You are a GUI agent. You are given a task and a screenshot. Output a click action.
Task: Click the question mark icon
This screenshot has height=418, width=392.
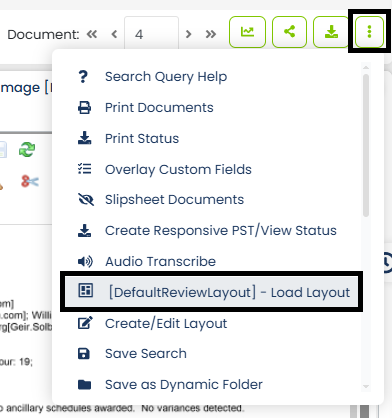coord(83,77)
